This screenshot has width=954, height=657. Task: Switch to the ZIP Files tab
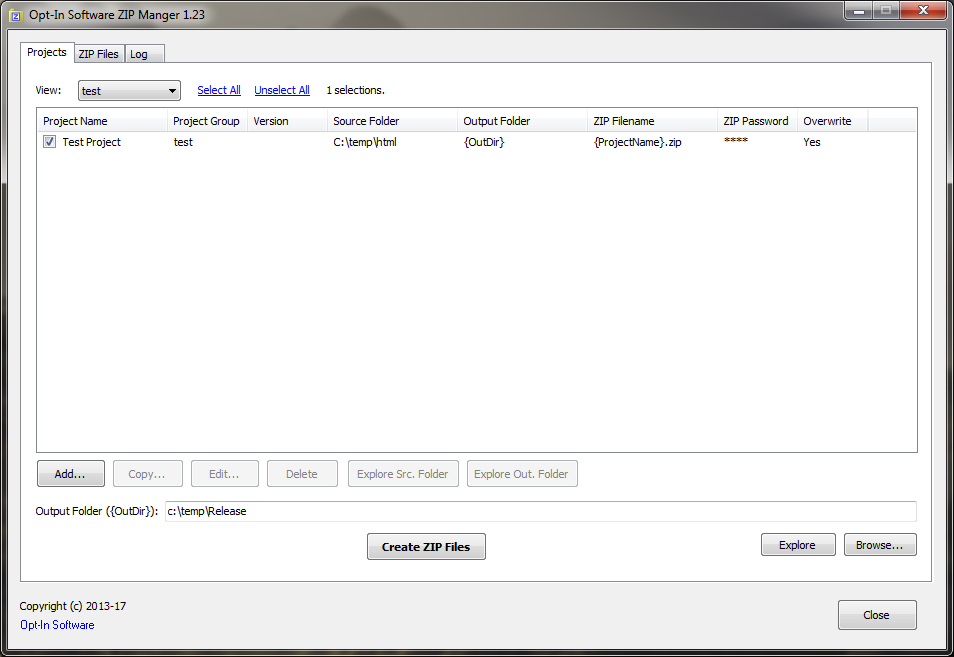click(98, 54)
